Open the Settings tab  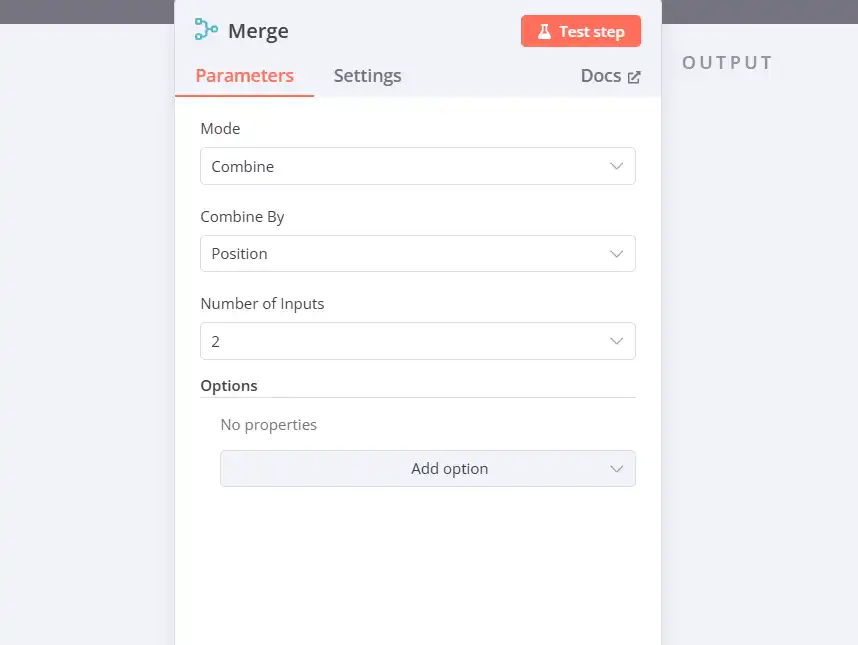367,76
